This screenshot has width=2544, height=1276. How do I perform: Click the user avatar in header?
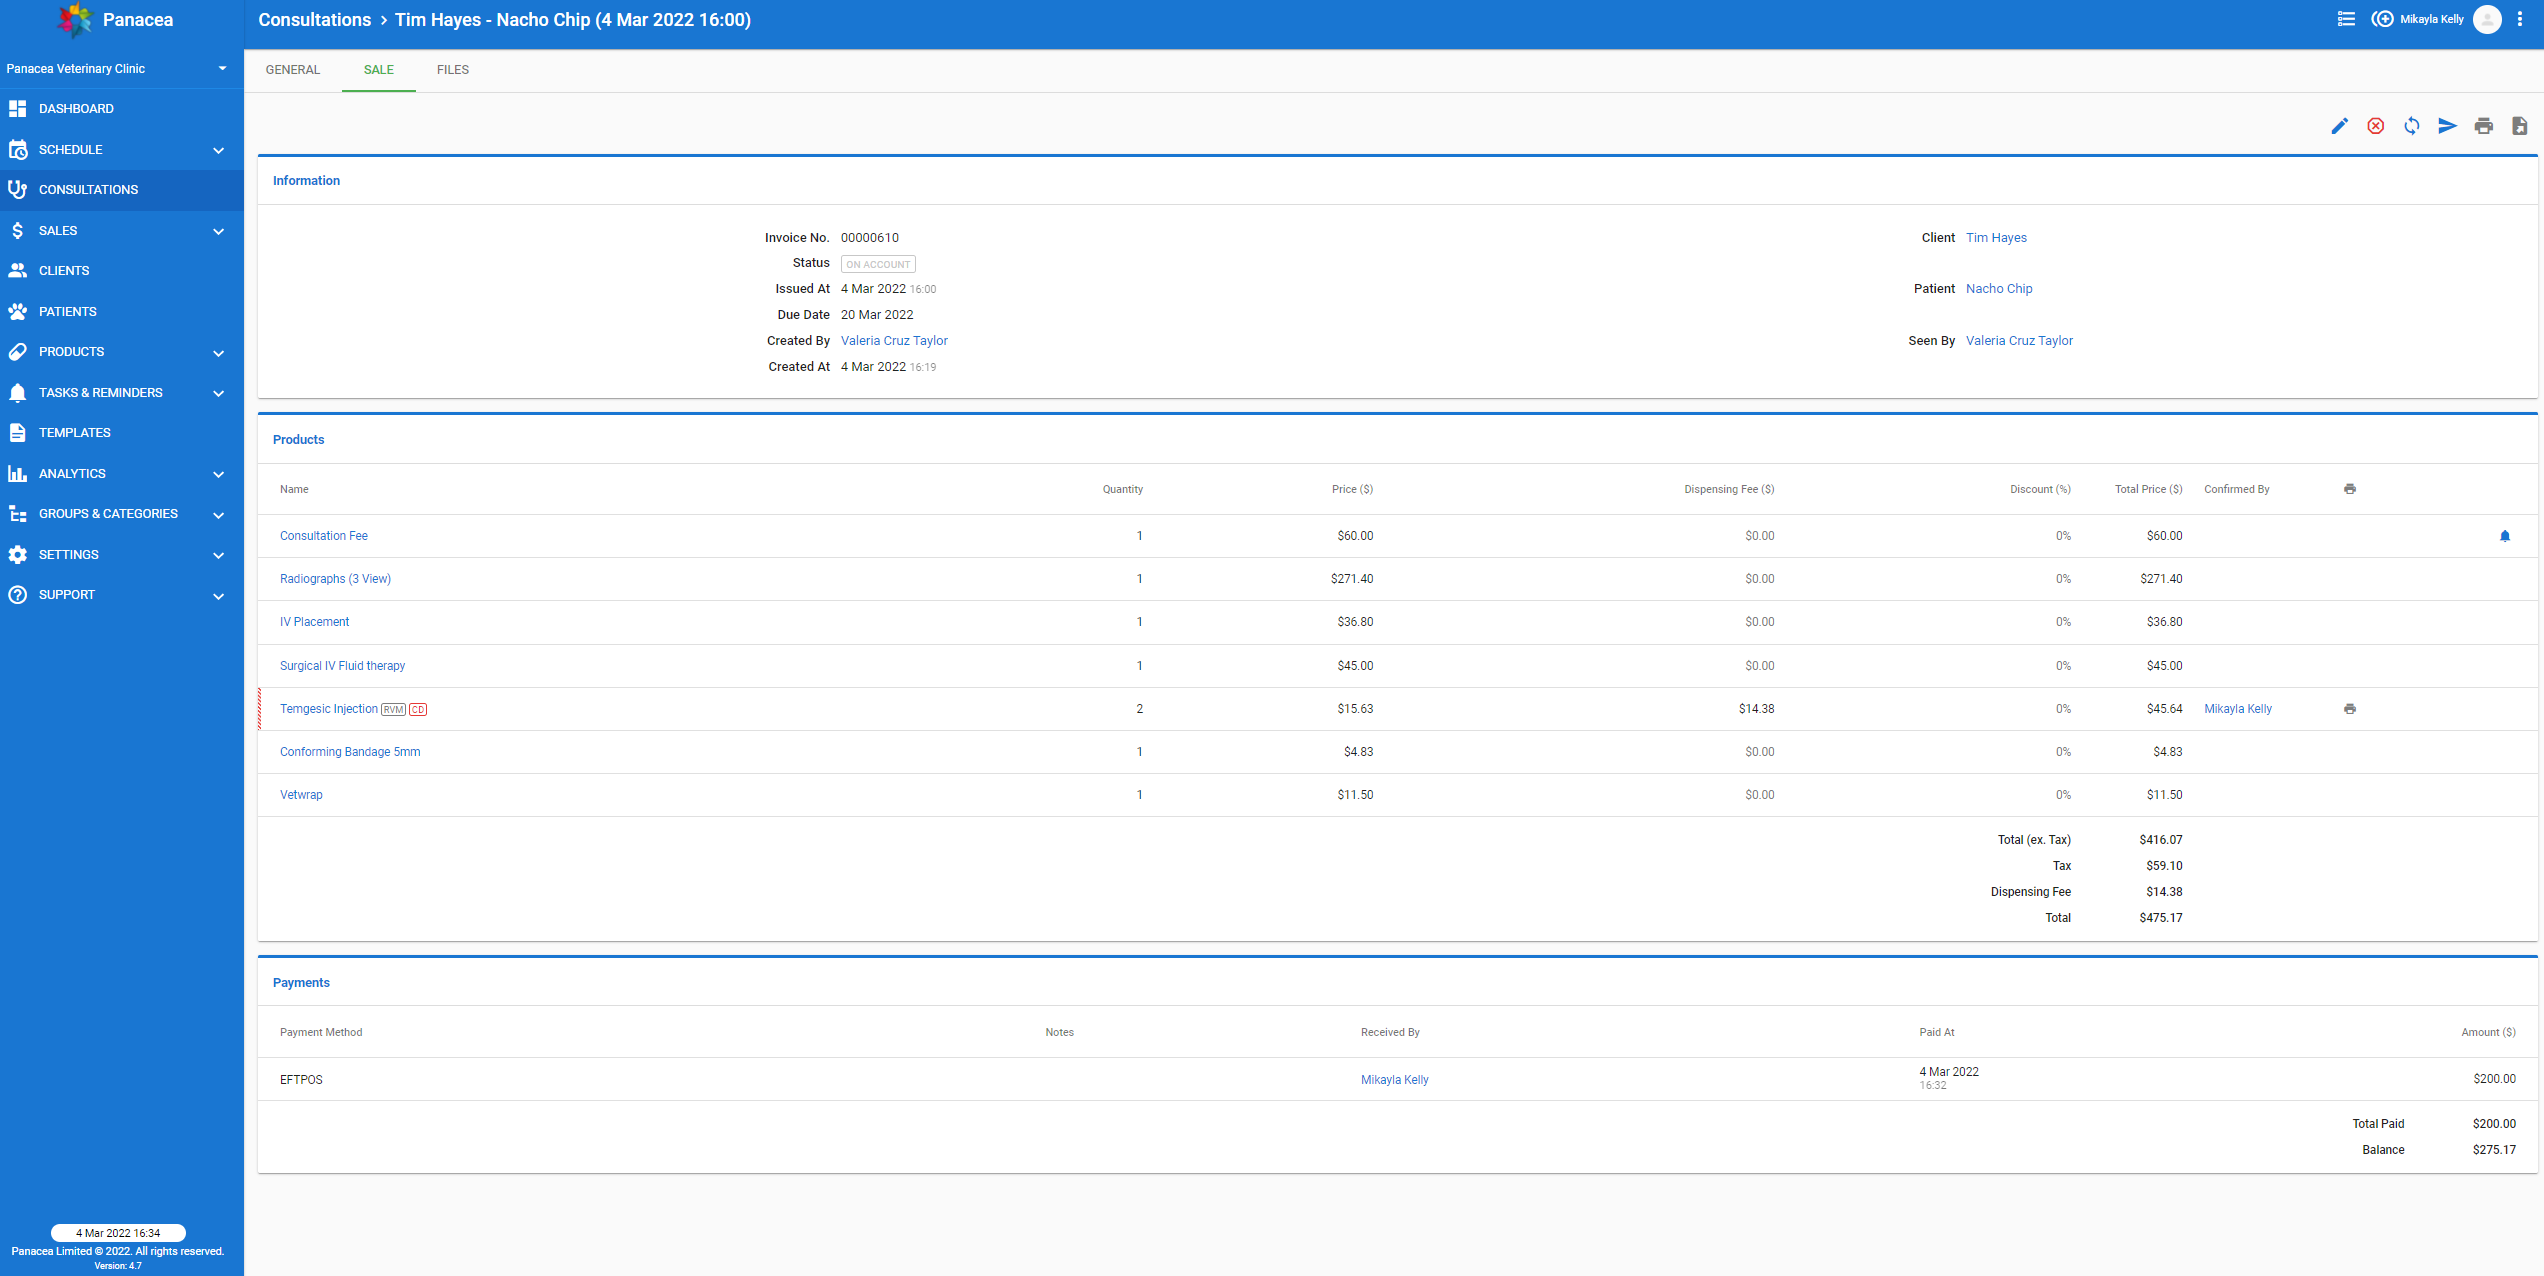click(2486, 19)
